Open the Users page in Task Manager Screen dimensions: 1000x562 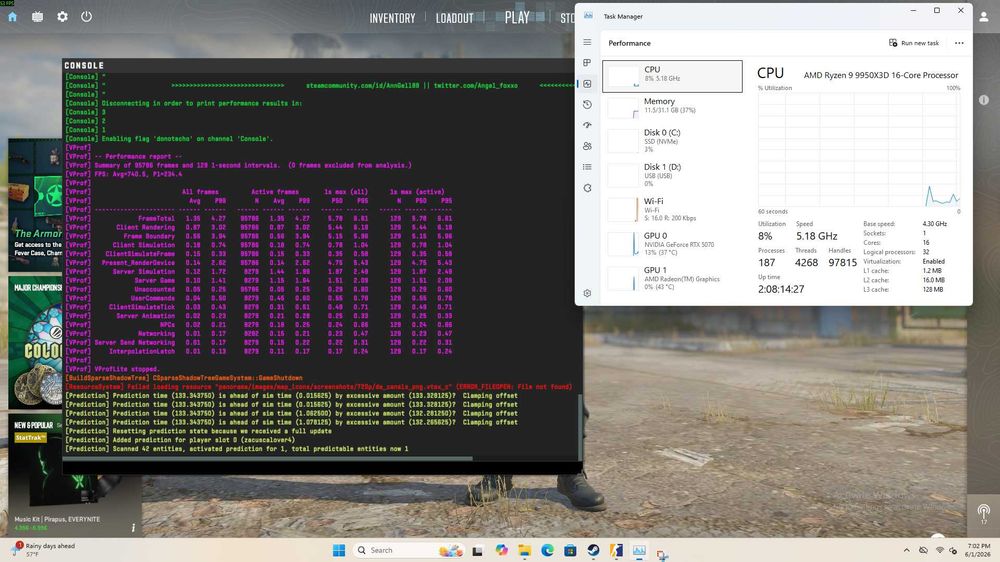click(x=587, y=146)
